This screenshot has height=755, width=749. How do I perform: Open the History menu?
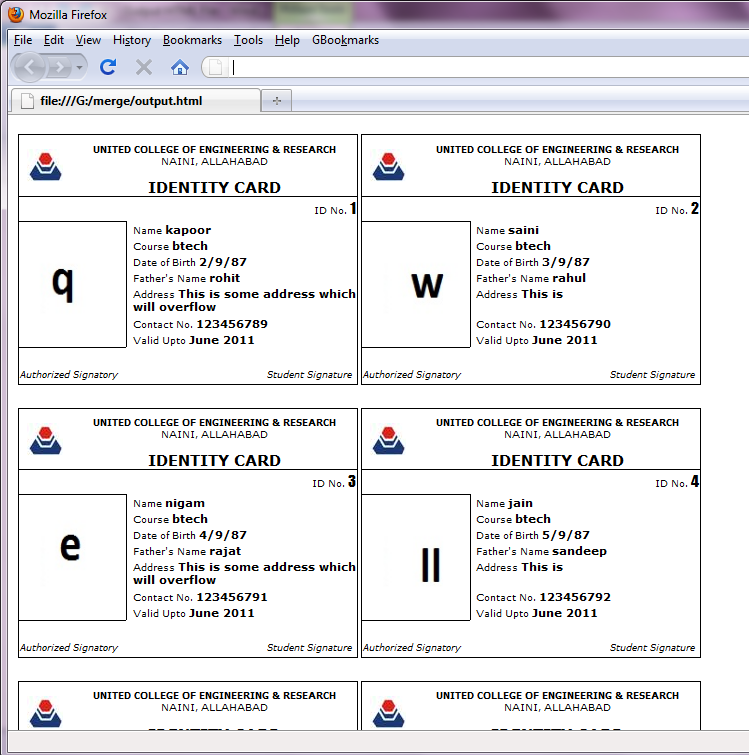(x=132, y=40)
